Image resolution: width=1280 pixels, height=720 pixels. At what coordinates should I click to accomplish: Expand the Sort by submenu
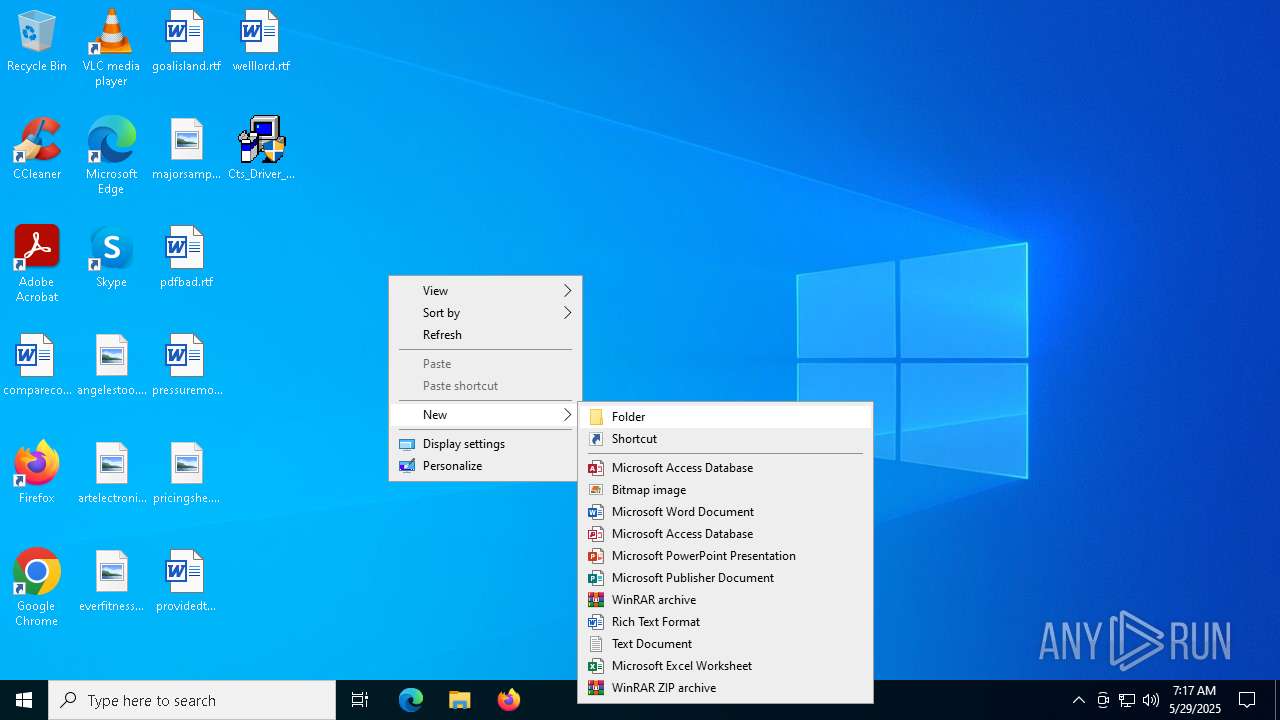coord(485,313)
